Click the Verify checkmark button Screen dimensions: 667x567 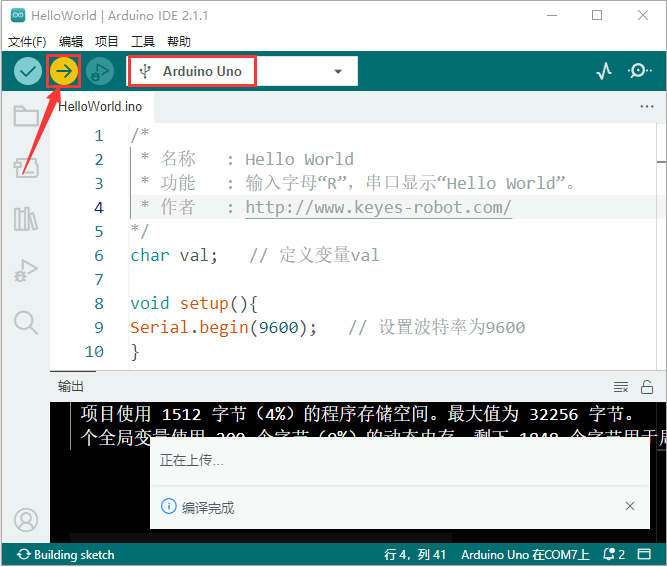tap(28, 71)
